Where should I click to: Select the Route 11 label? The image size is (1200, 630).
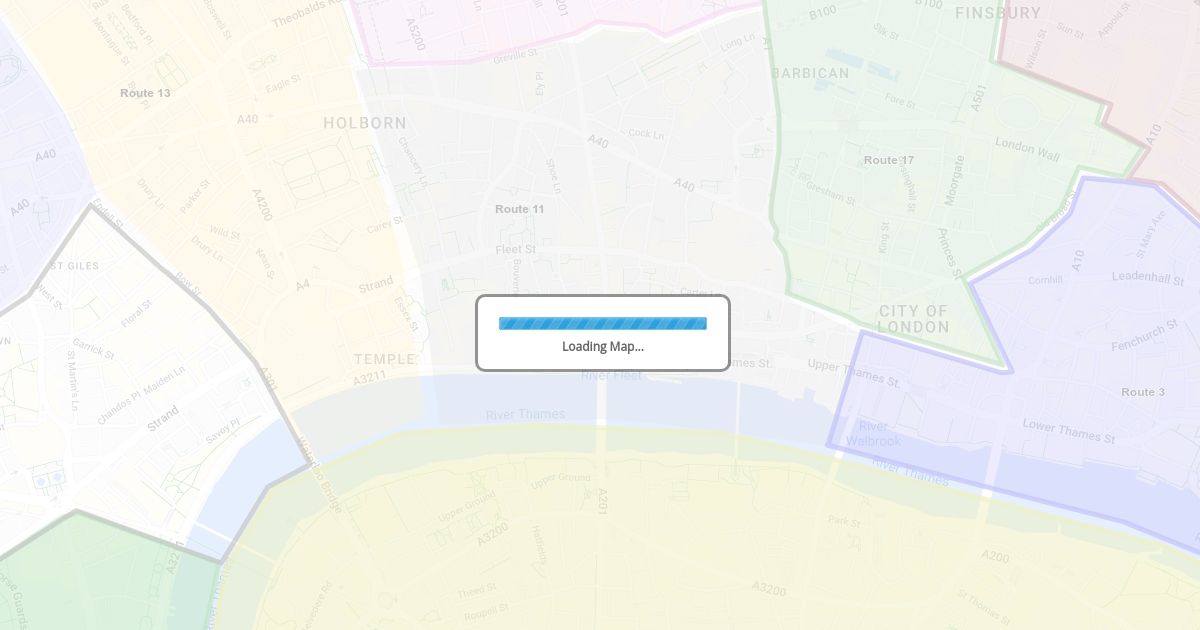click(x=520, y=209)
